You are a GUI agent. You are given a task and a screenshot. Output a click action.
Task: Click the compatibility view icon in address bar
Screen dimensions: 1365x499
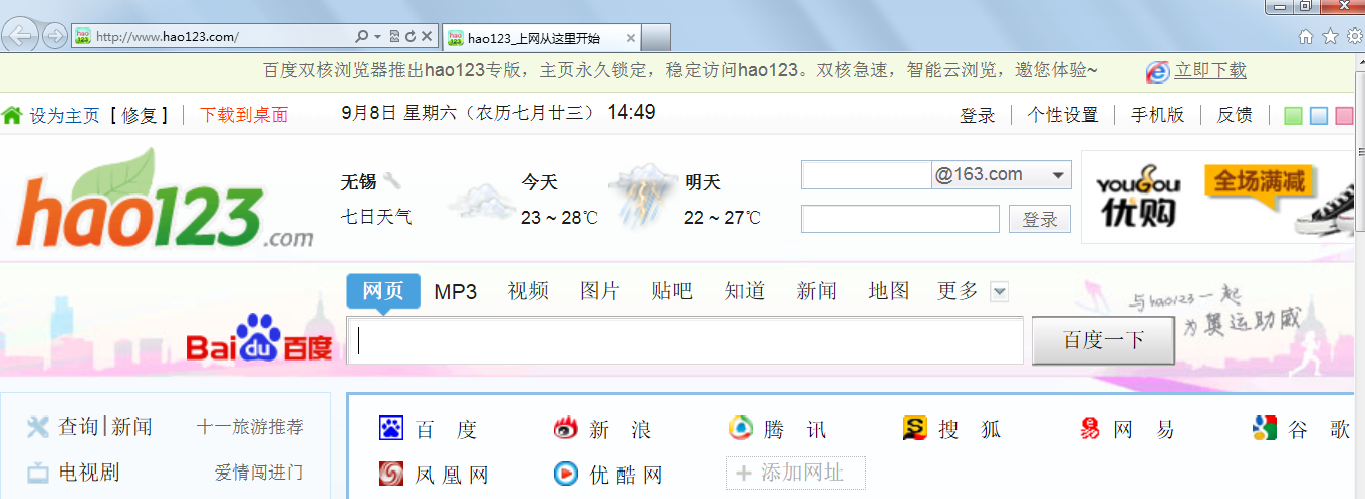point(394,37)
